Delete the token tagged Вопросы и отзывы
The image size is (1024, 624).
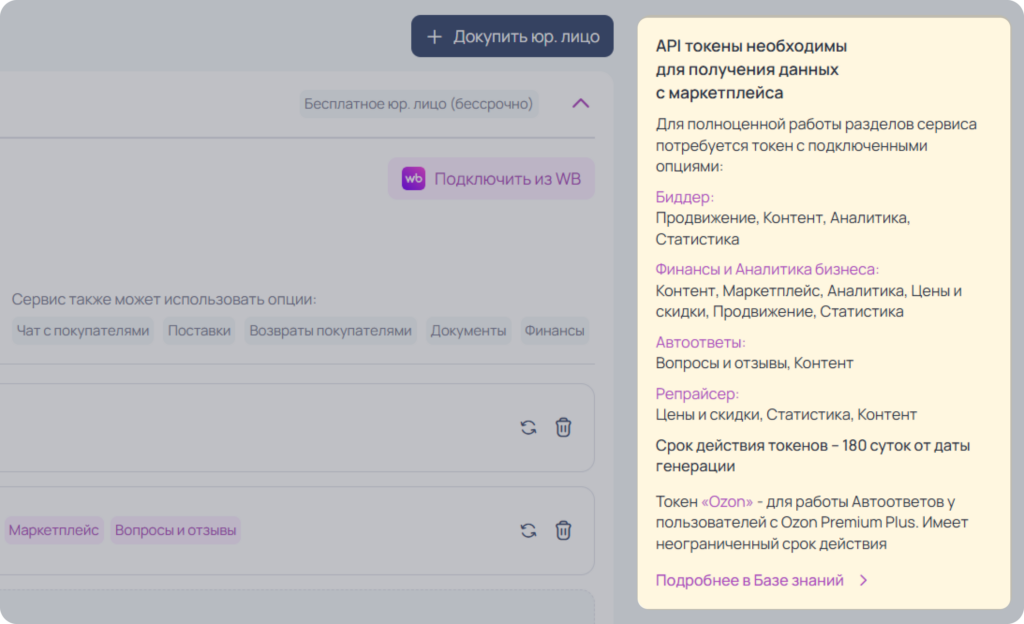coord(563,531)
